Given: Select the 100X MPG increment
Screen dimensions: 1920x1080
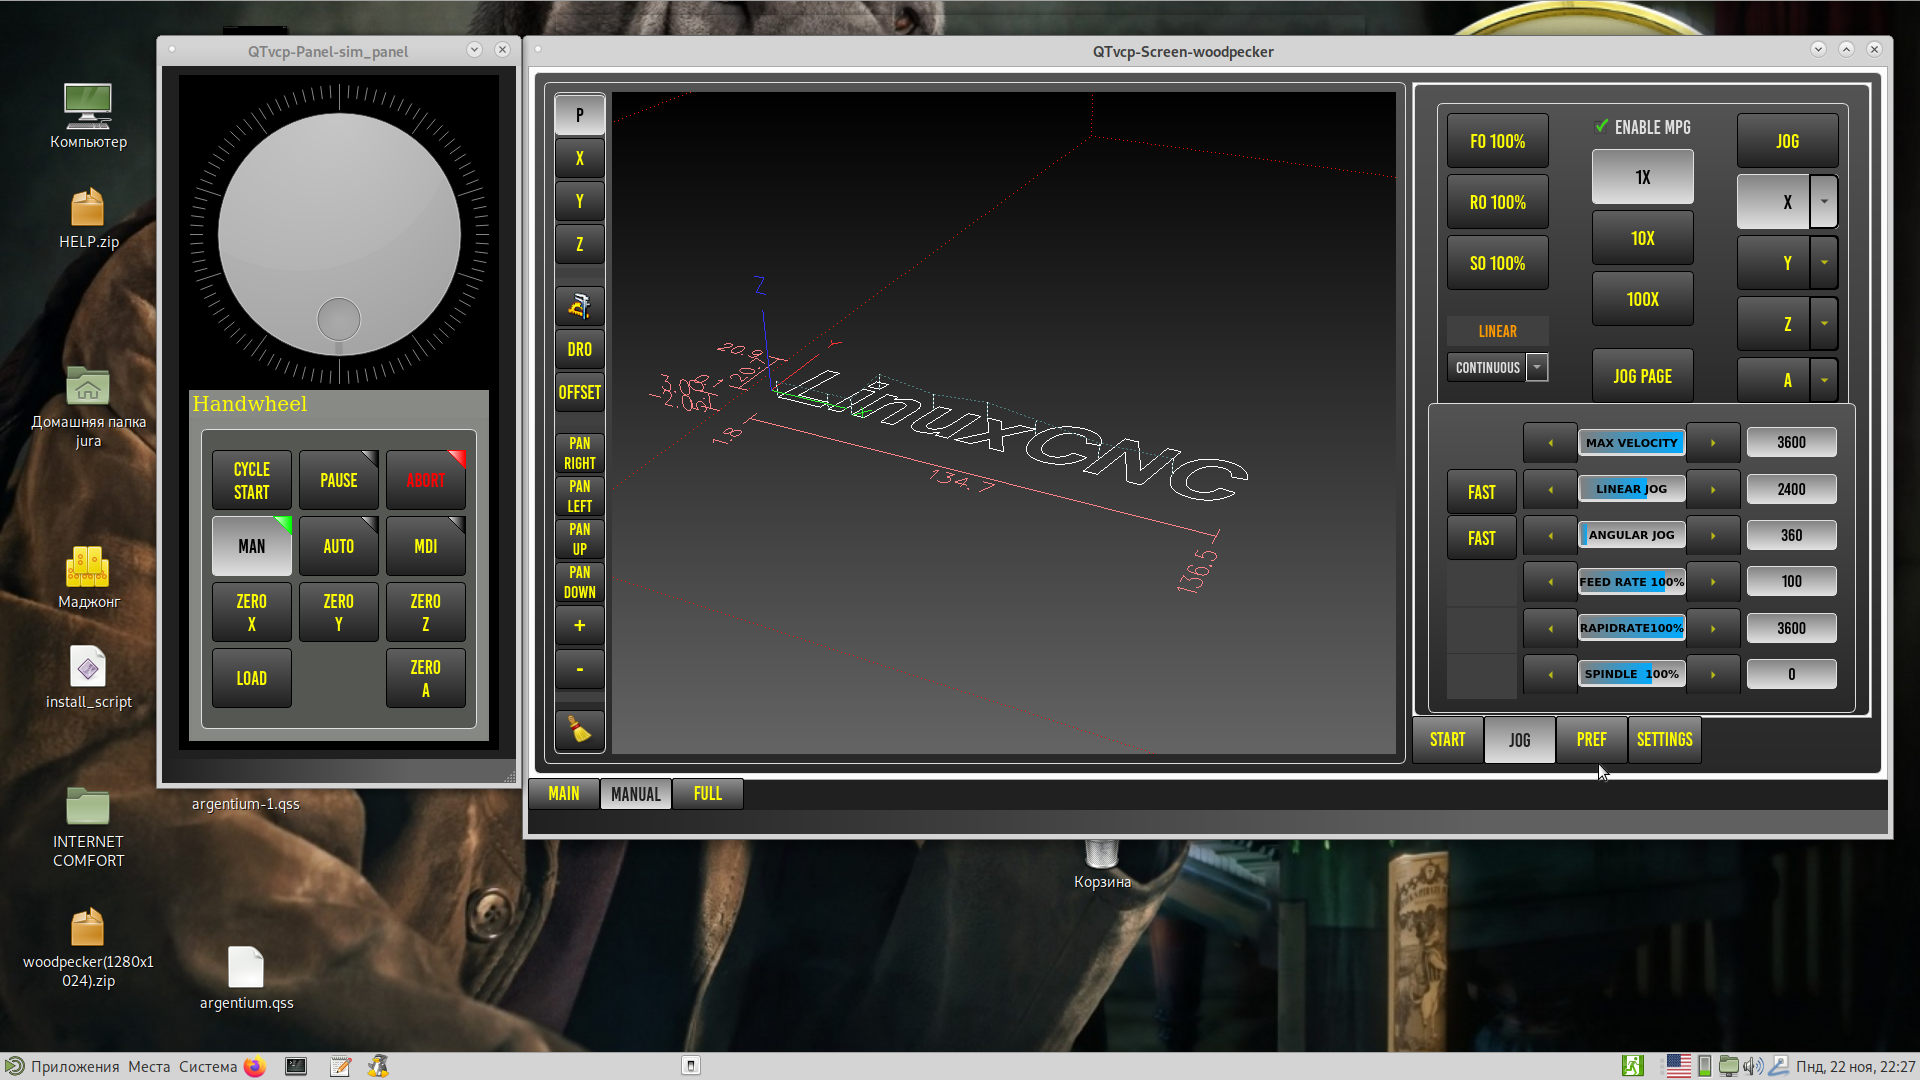Looking at the screenshot, I should click(1642, 299).
